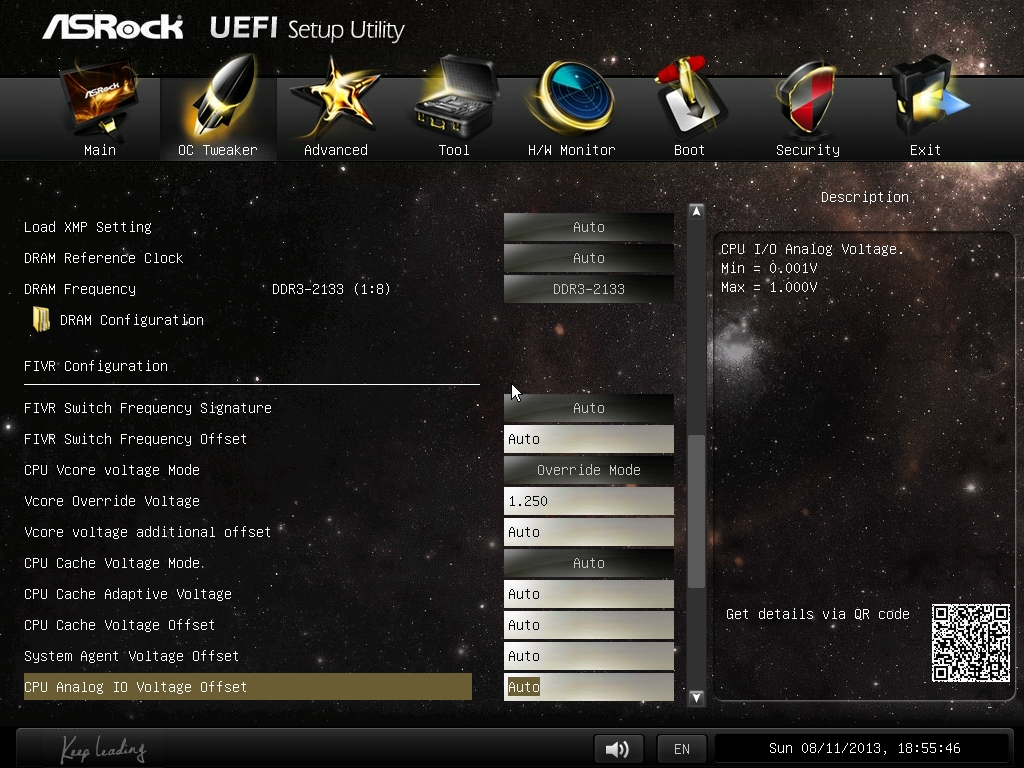This screenshot has height=768, width=1024.
Task: Select the DRAM Frequency label
Action: (80, 289)
